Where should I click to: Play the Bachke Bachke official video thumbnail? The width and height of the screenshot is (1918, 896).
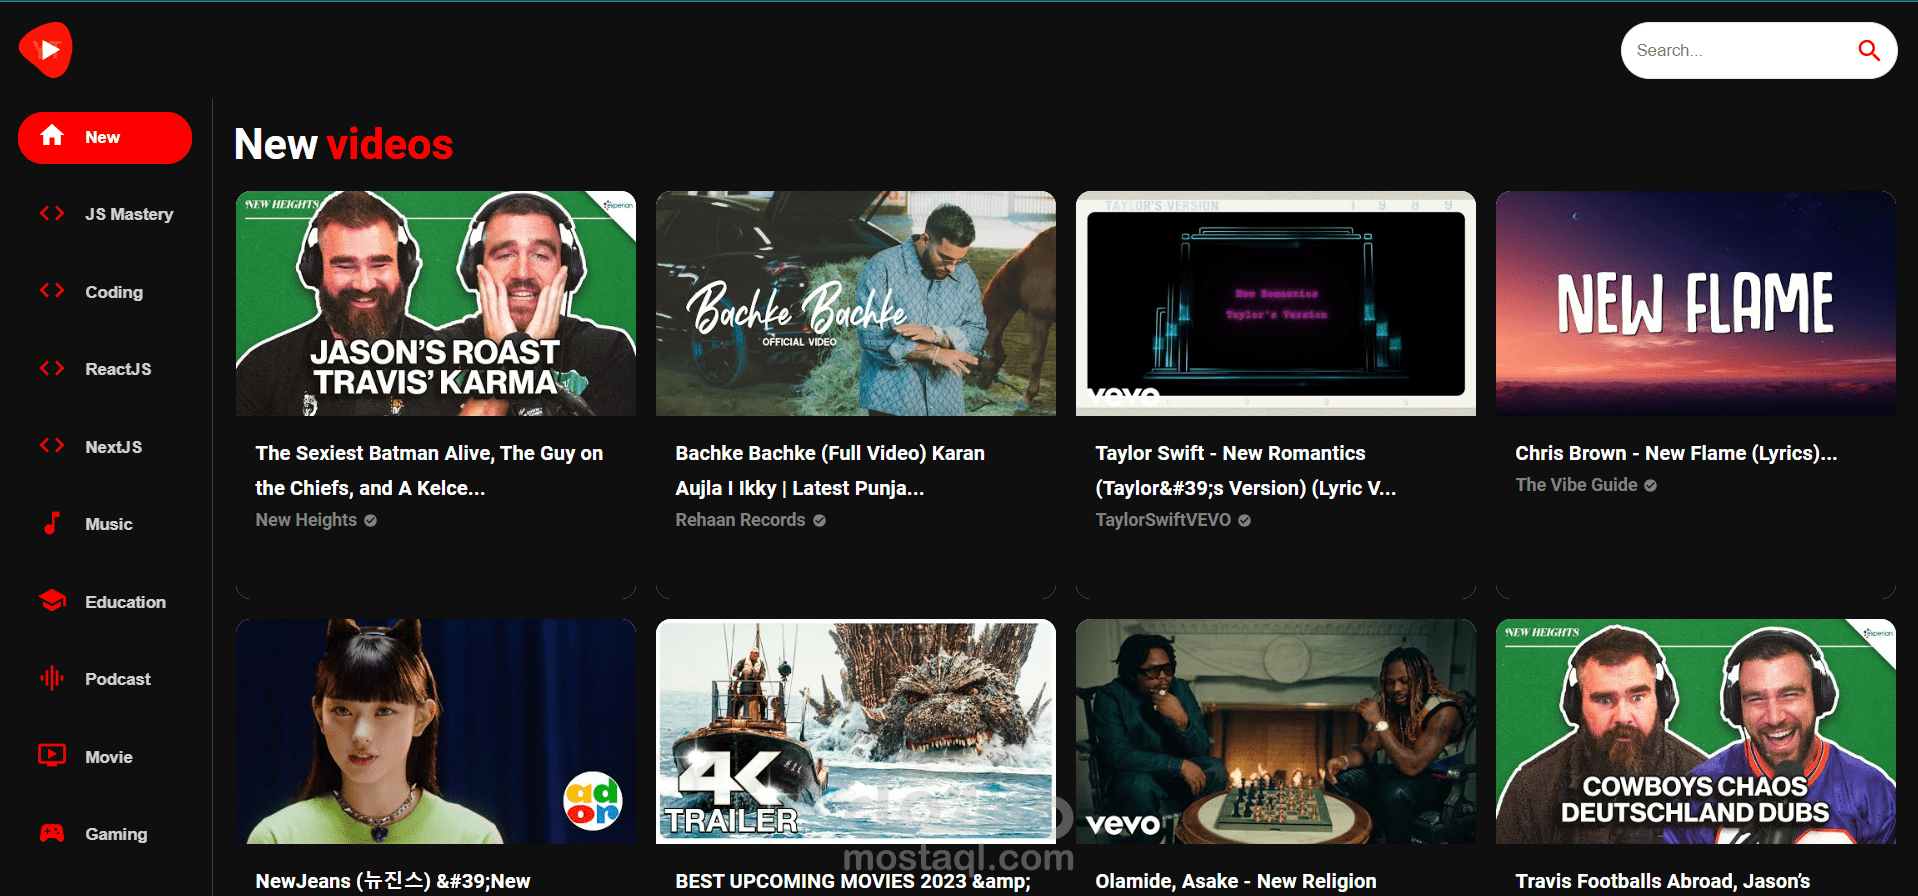click(856, 303)
